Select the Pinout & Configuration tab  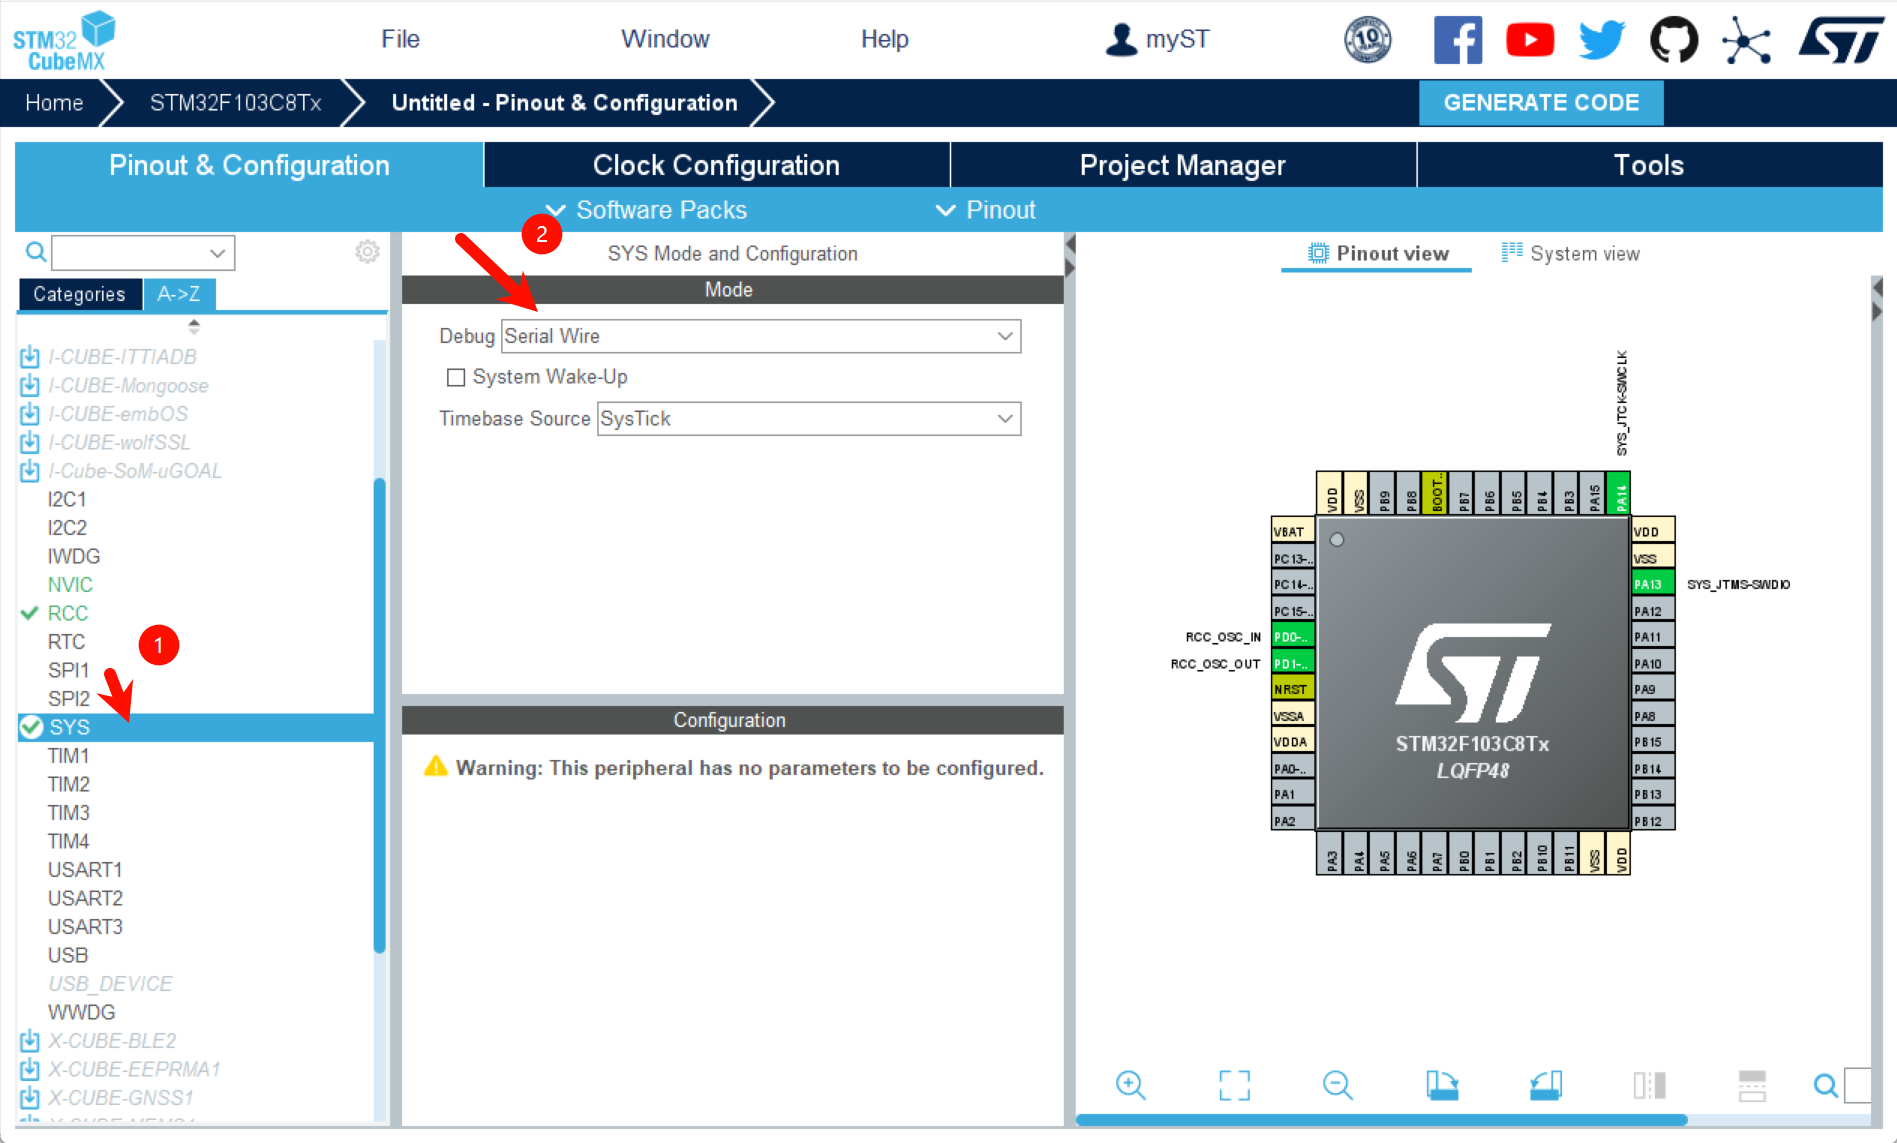click(x=249, y=165)
